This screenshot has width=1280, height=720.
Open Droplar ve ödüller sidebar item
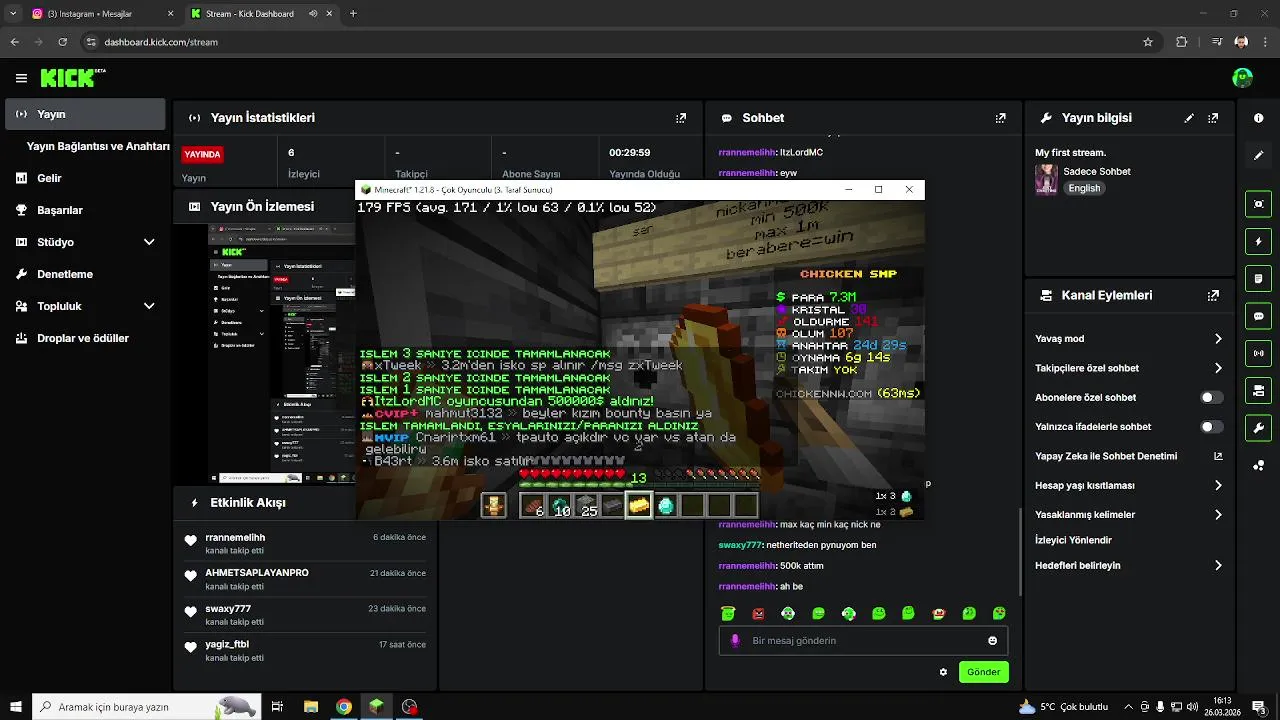pos(85,338)
